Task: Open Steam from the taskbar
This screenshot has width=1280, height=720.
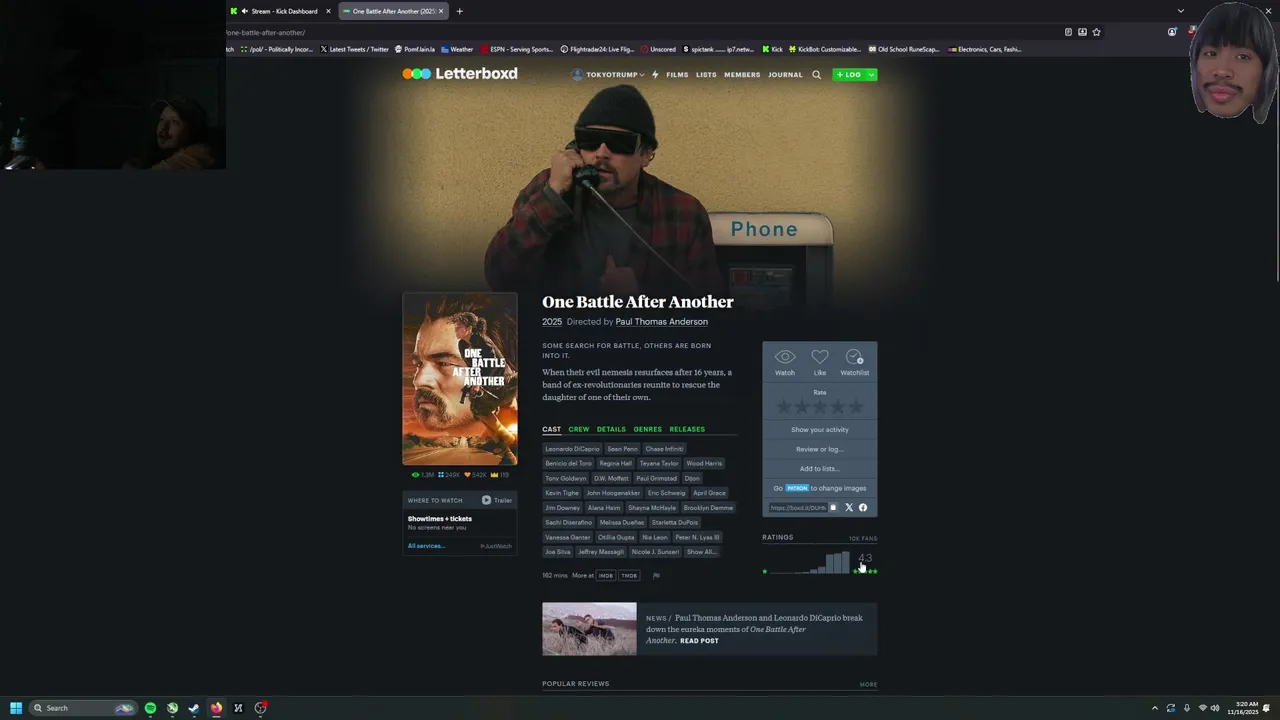Action: (194, 708)
